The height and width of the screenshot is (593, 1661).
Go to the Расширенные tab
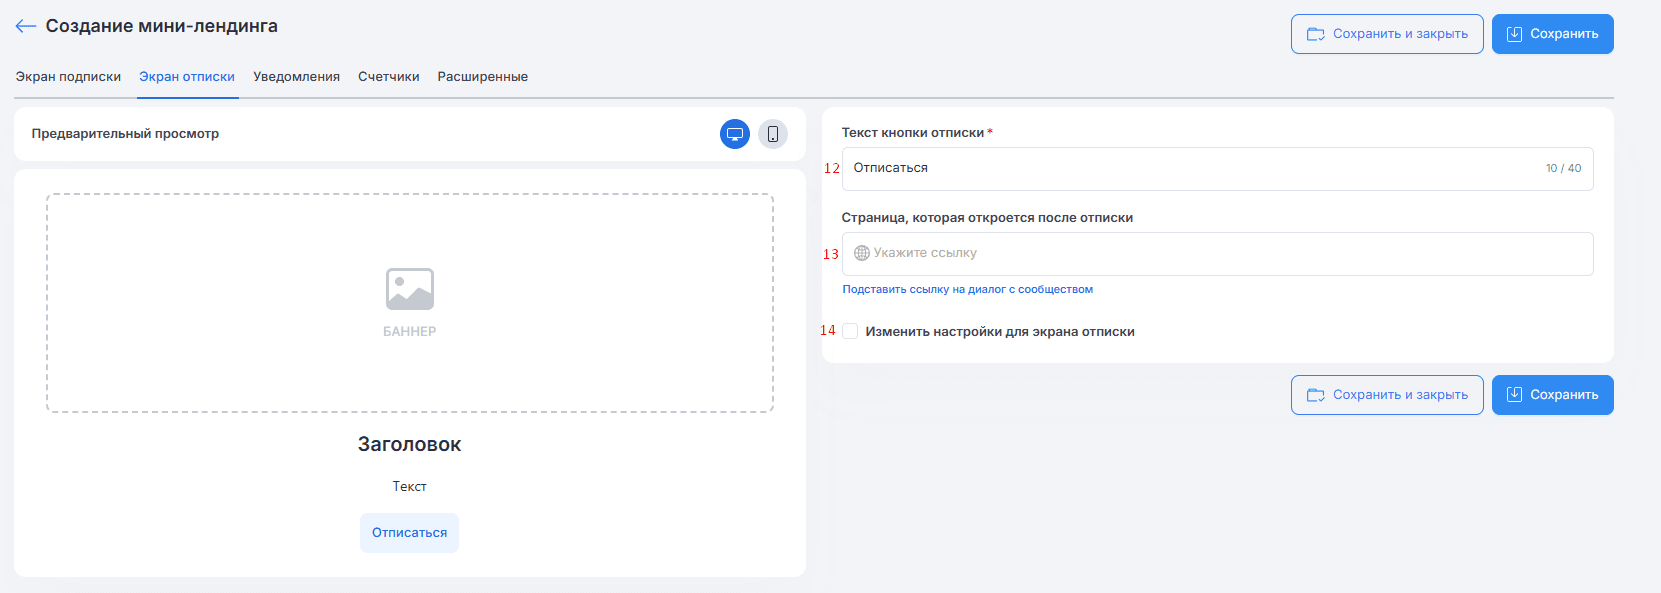click(483, 77)
